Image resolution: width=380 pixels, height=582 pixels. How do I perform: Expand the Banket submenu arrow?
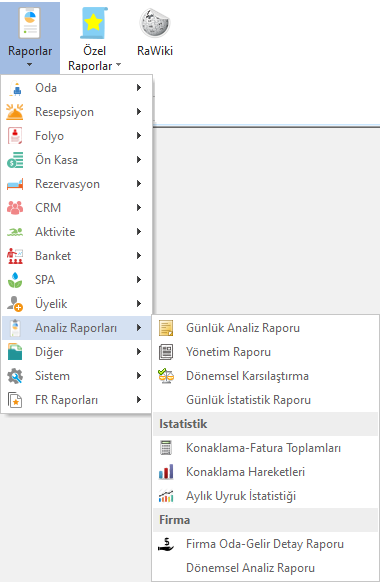click(x=139, y=255)
